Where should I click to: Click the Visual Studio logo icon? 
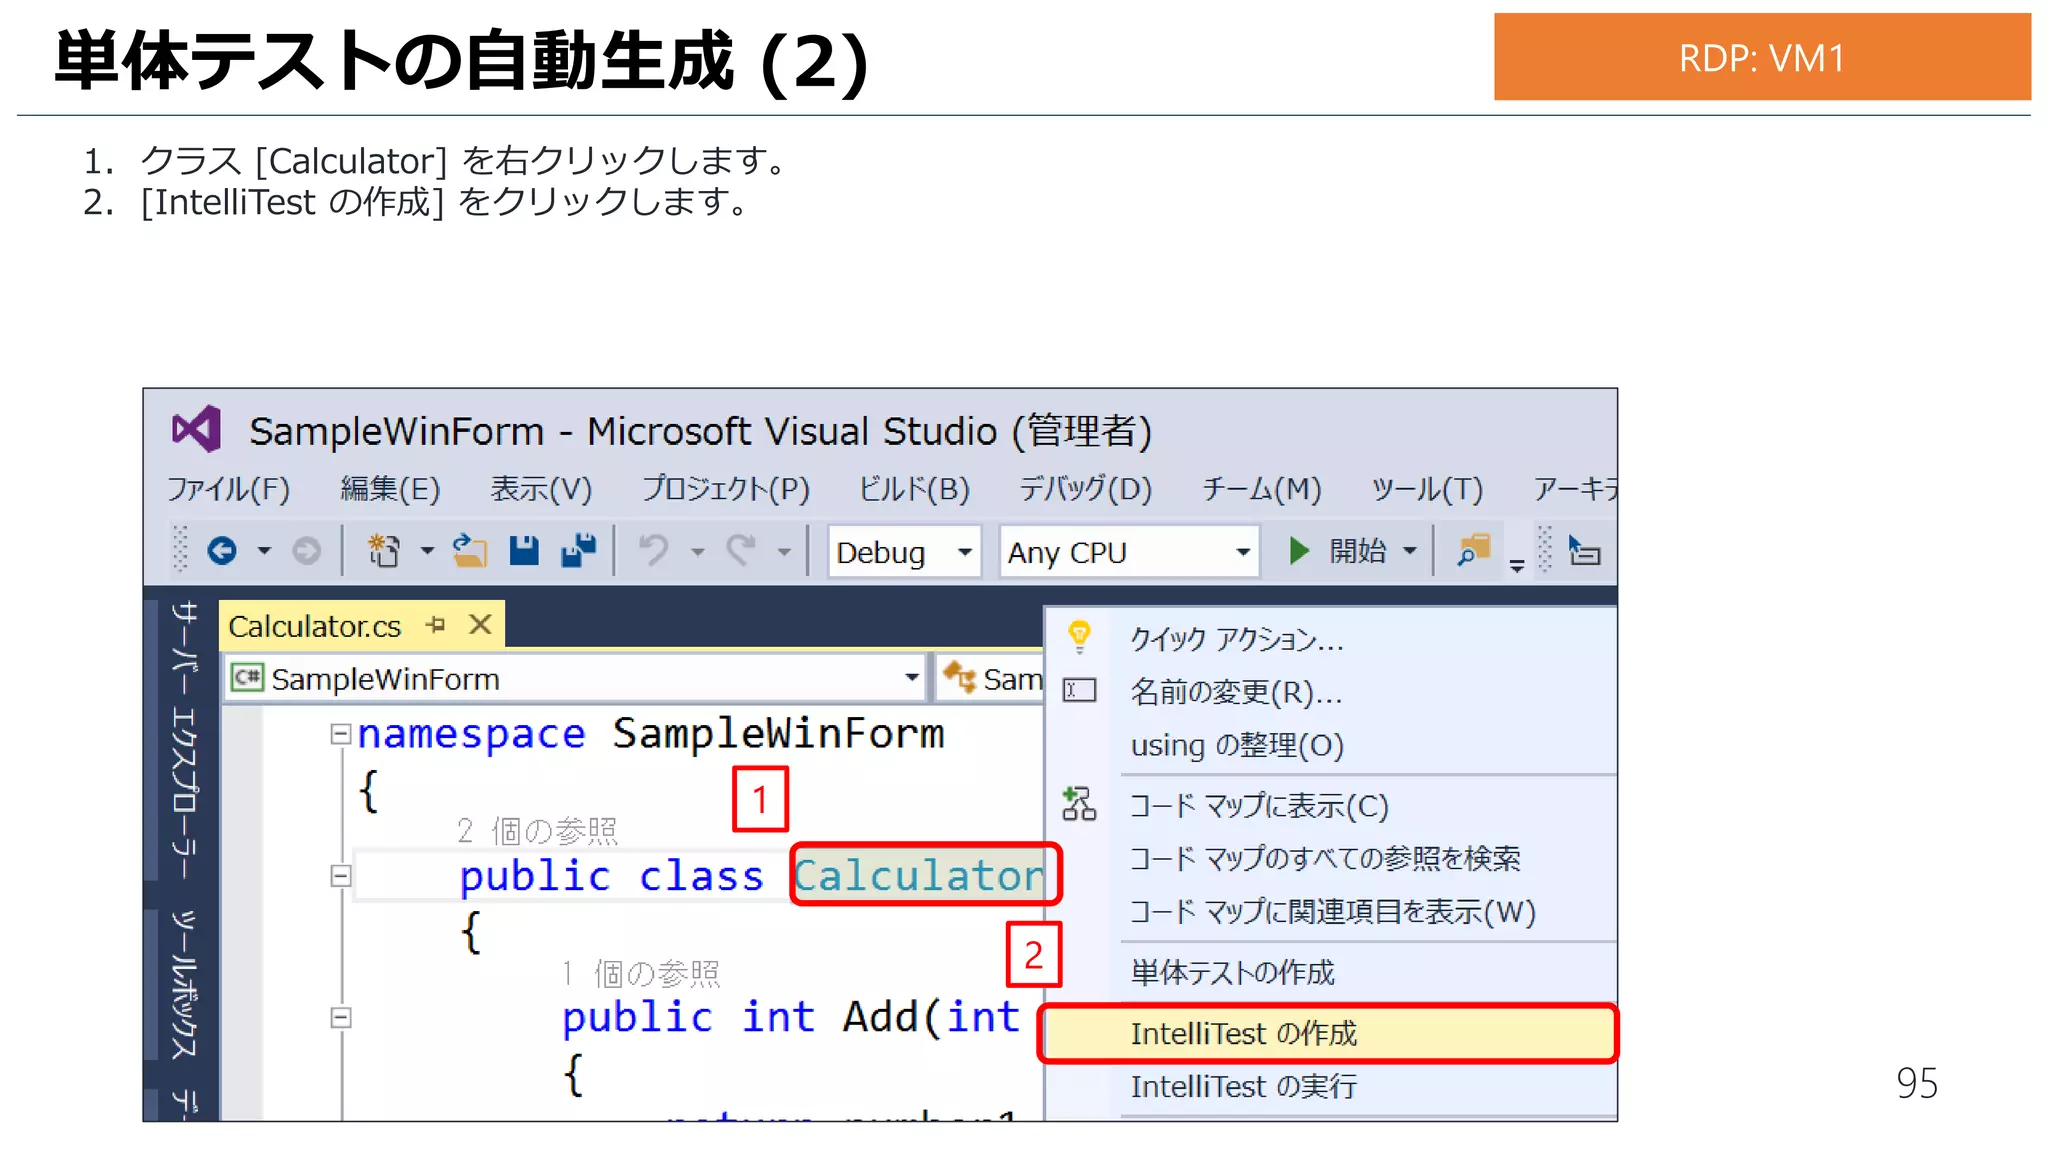pyautogui.click(x=196, y=430)
